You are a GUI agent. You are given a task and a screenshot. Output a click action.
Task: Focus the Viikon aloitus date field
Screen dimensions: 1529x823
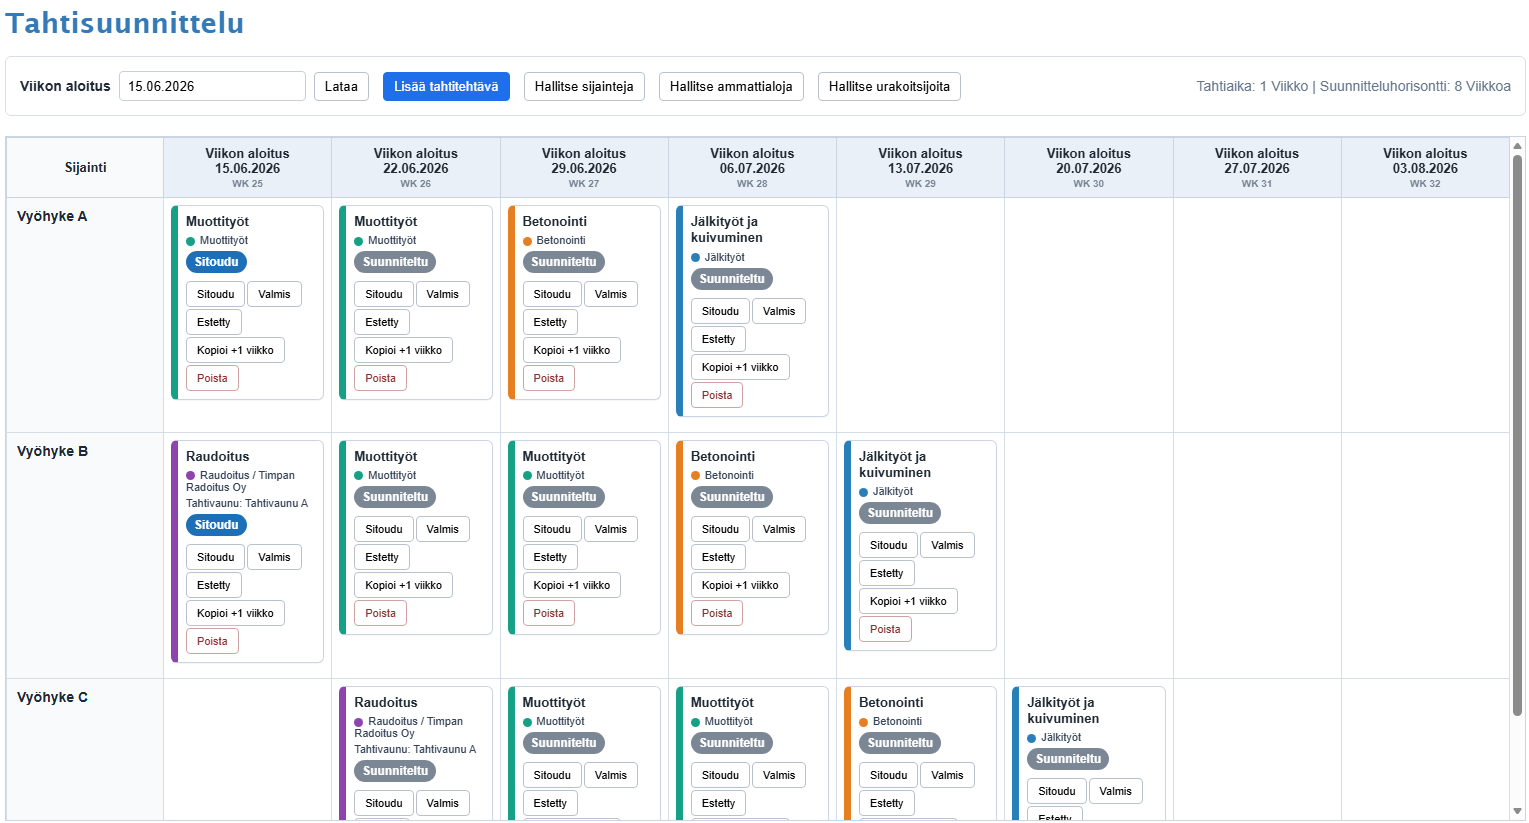point(212,86)
